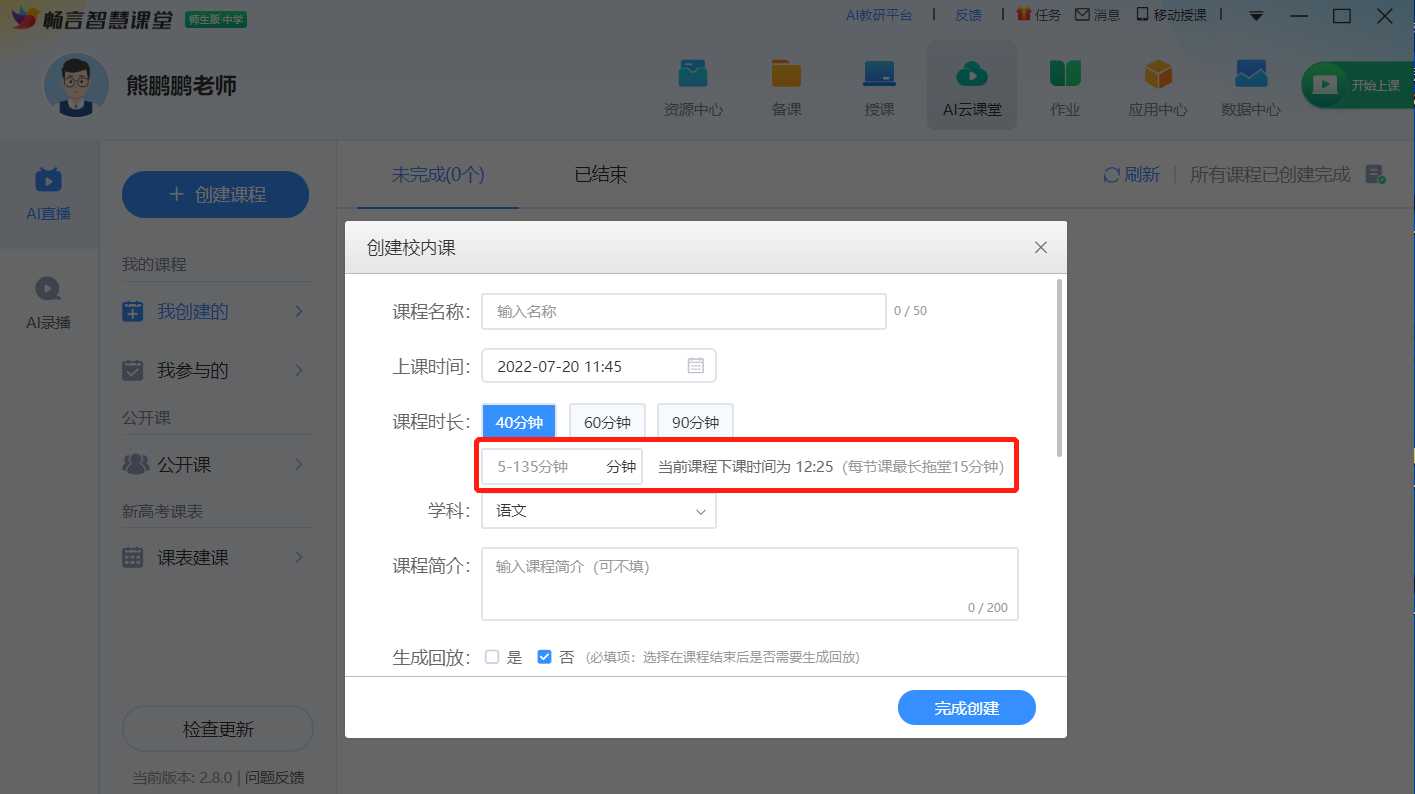This screenshot has height=794, width=1415.
Task: Click the 完成创建 button
Action: click(x=966, y=708)
